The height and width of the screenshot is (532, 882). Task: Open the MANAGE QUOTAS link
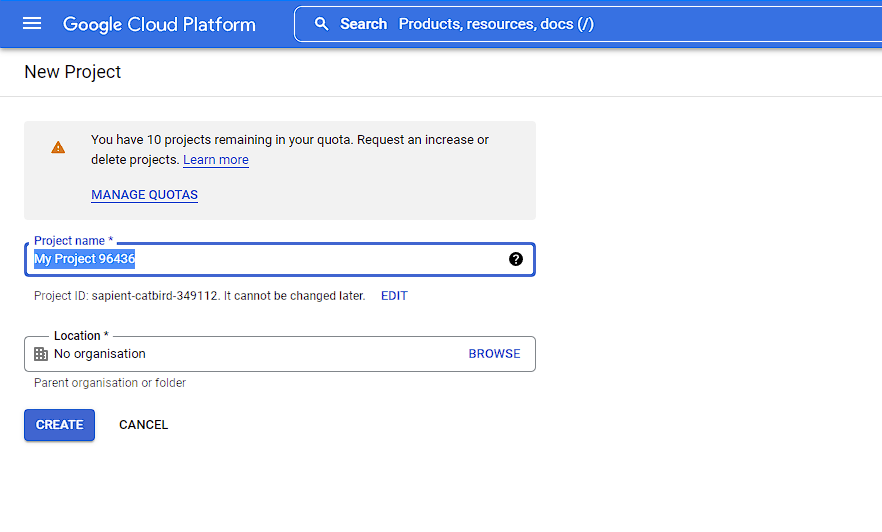145,195
